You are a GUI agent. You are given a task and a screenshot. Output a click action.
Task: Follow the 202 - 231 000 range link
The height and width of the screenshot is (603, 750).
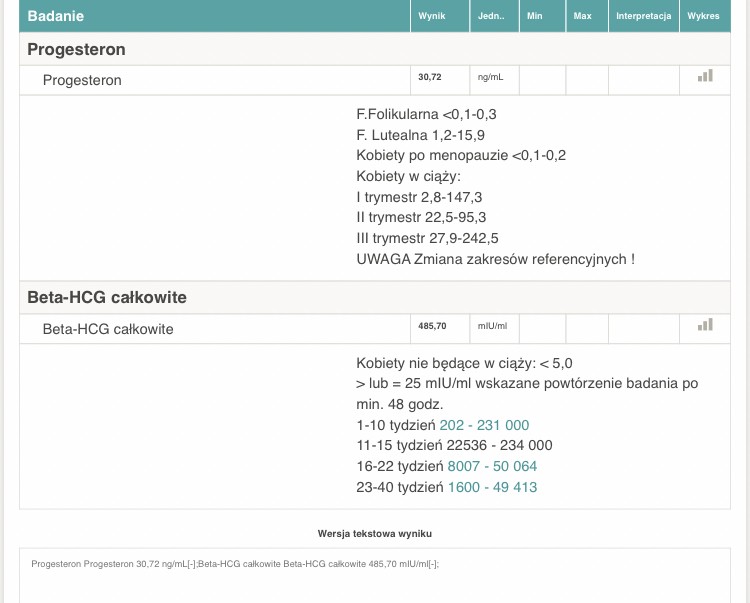point(484,425)
